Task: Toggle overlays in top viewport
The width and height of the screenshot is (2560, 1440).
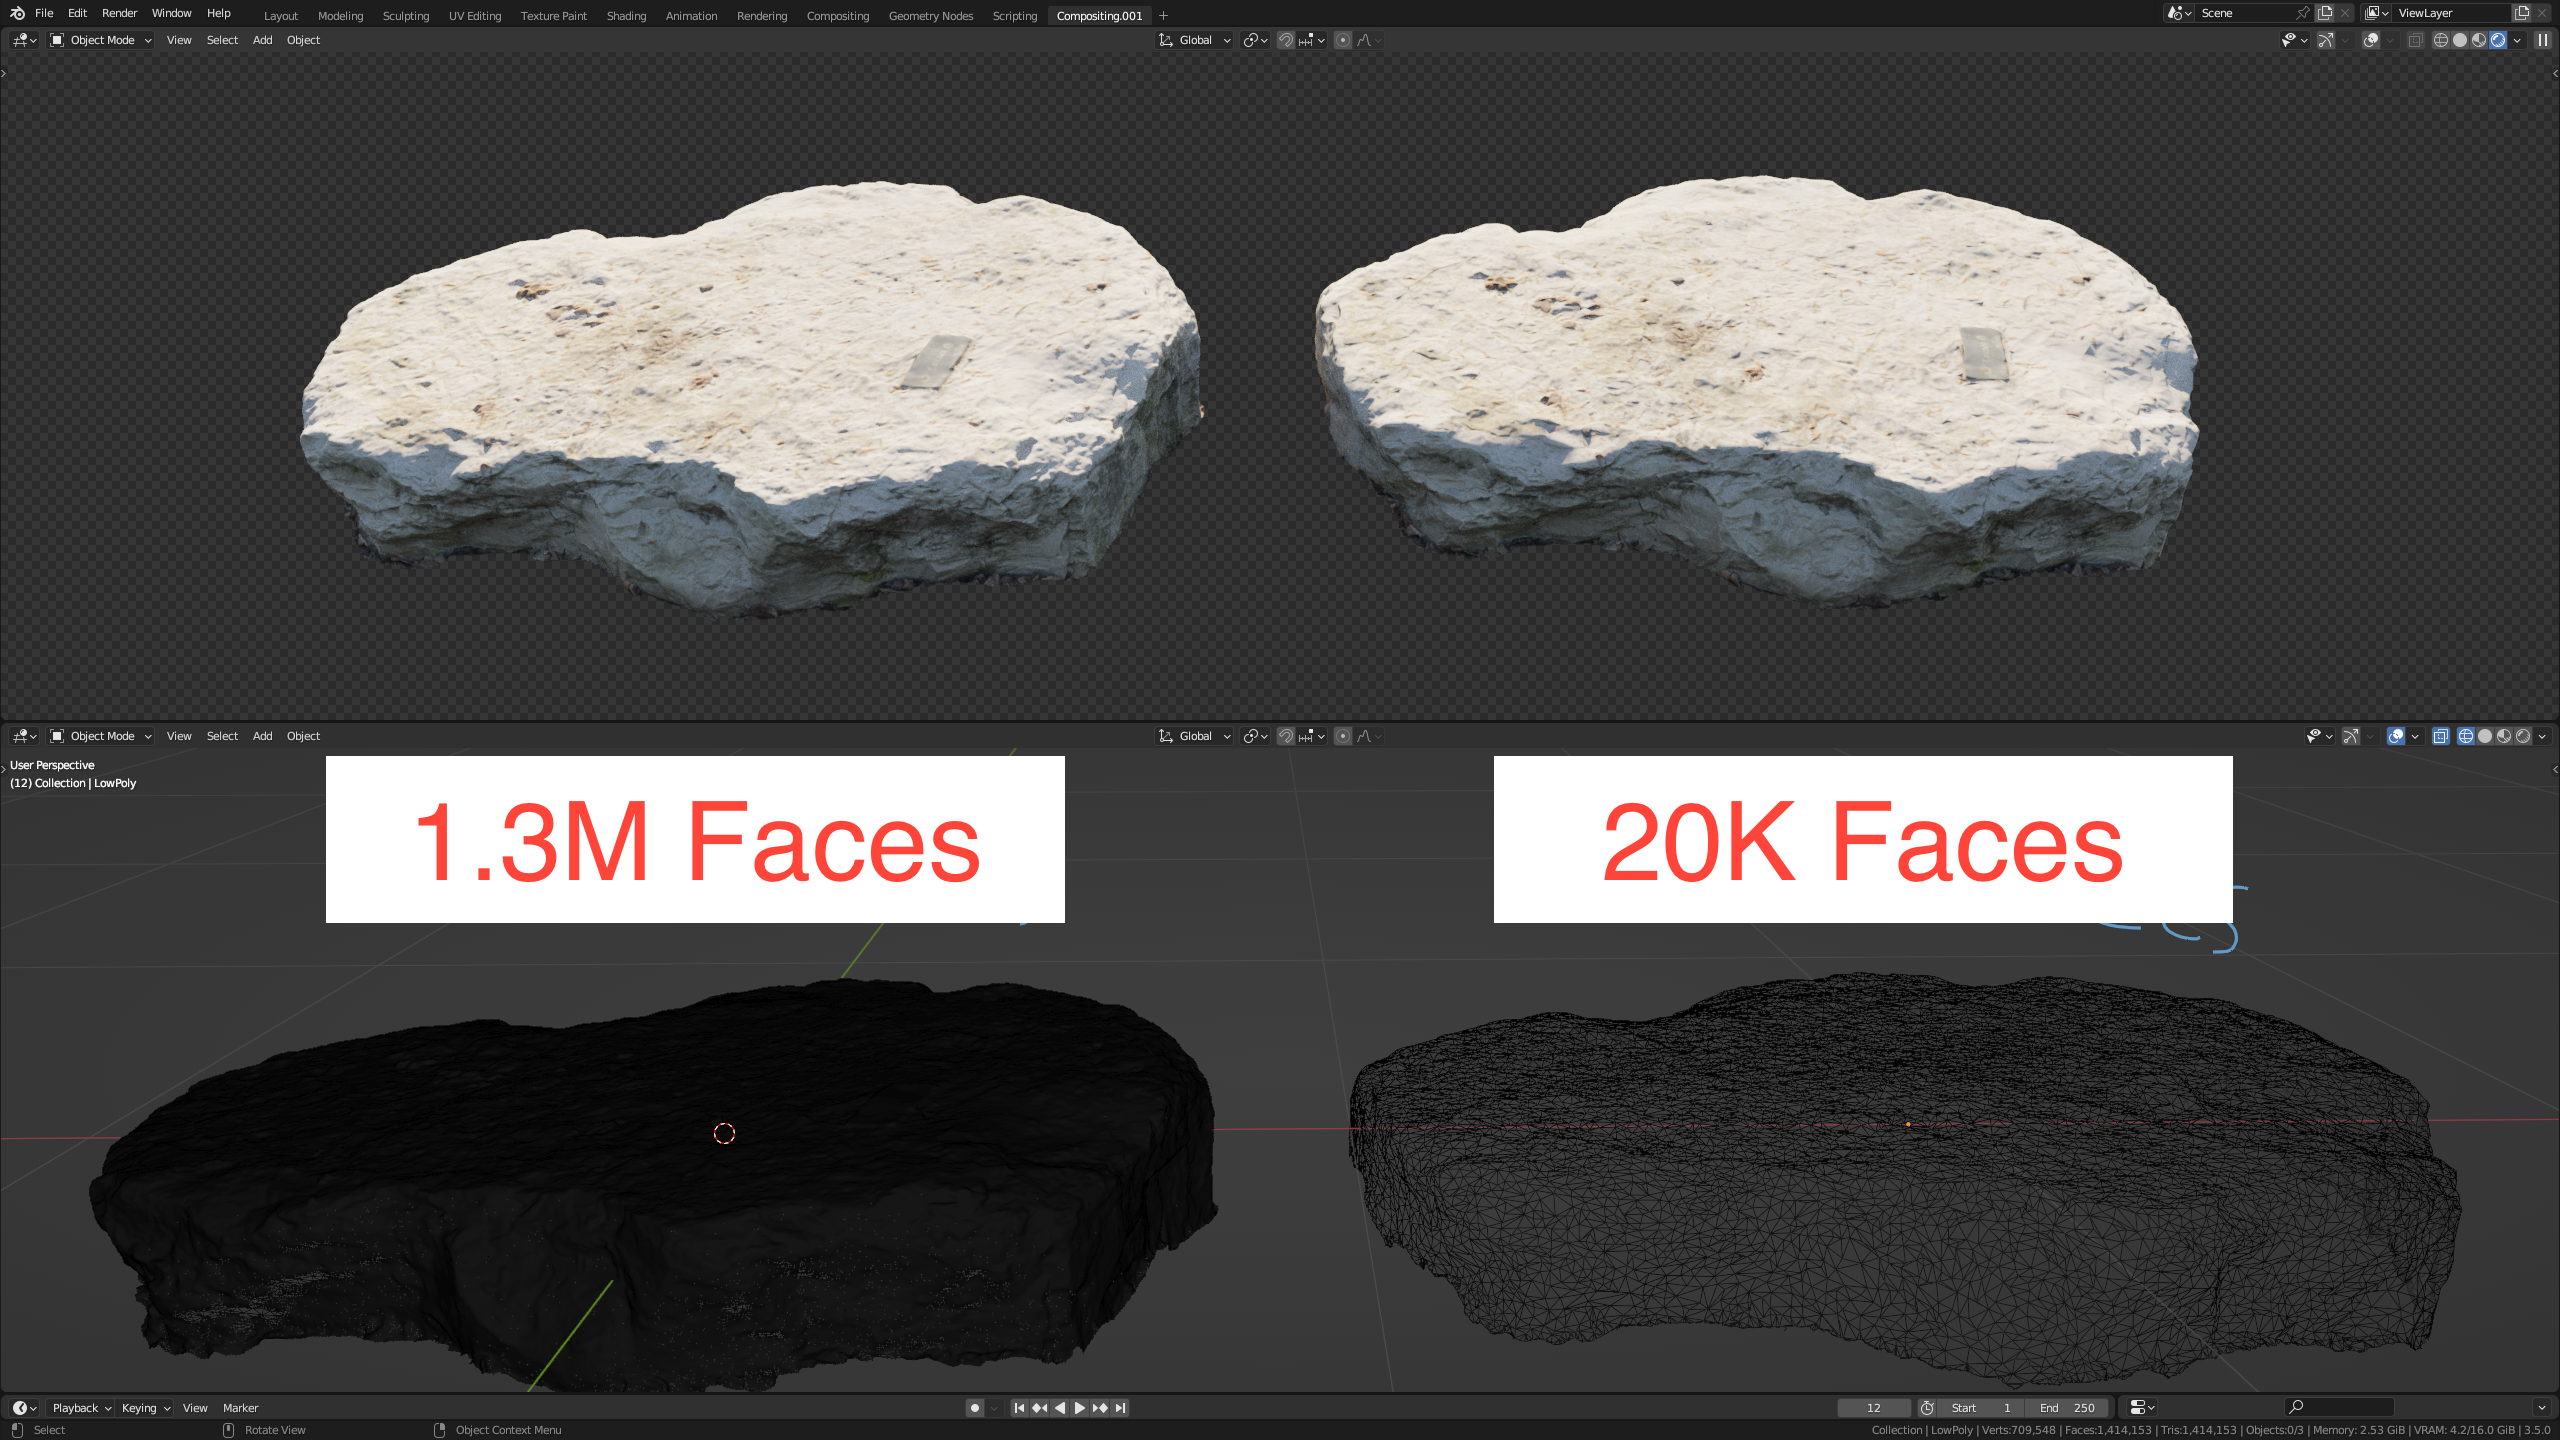Action: pos(2371,40)
